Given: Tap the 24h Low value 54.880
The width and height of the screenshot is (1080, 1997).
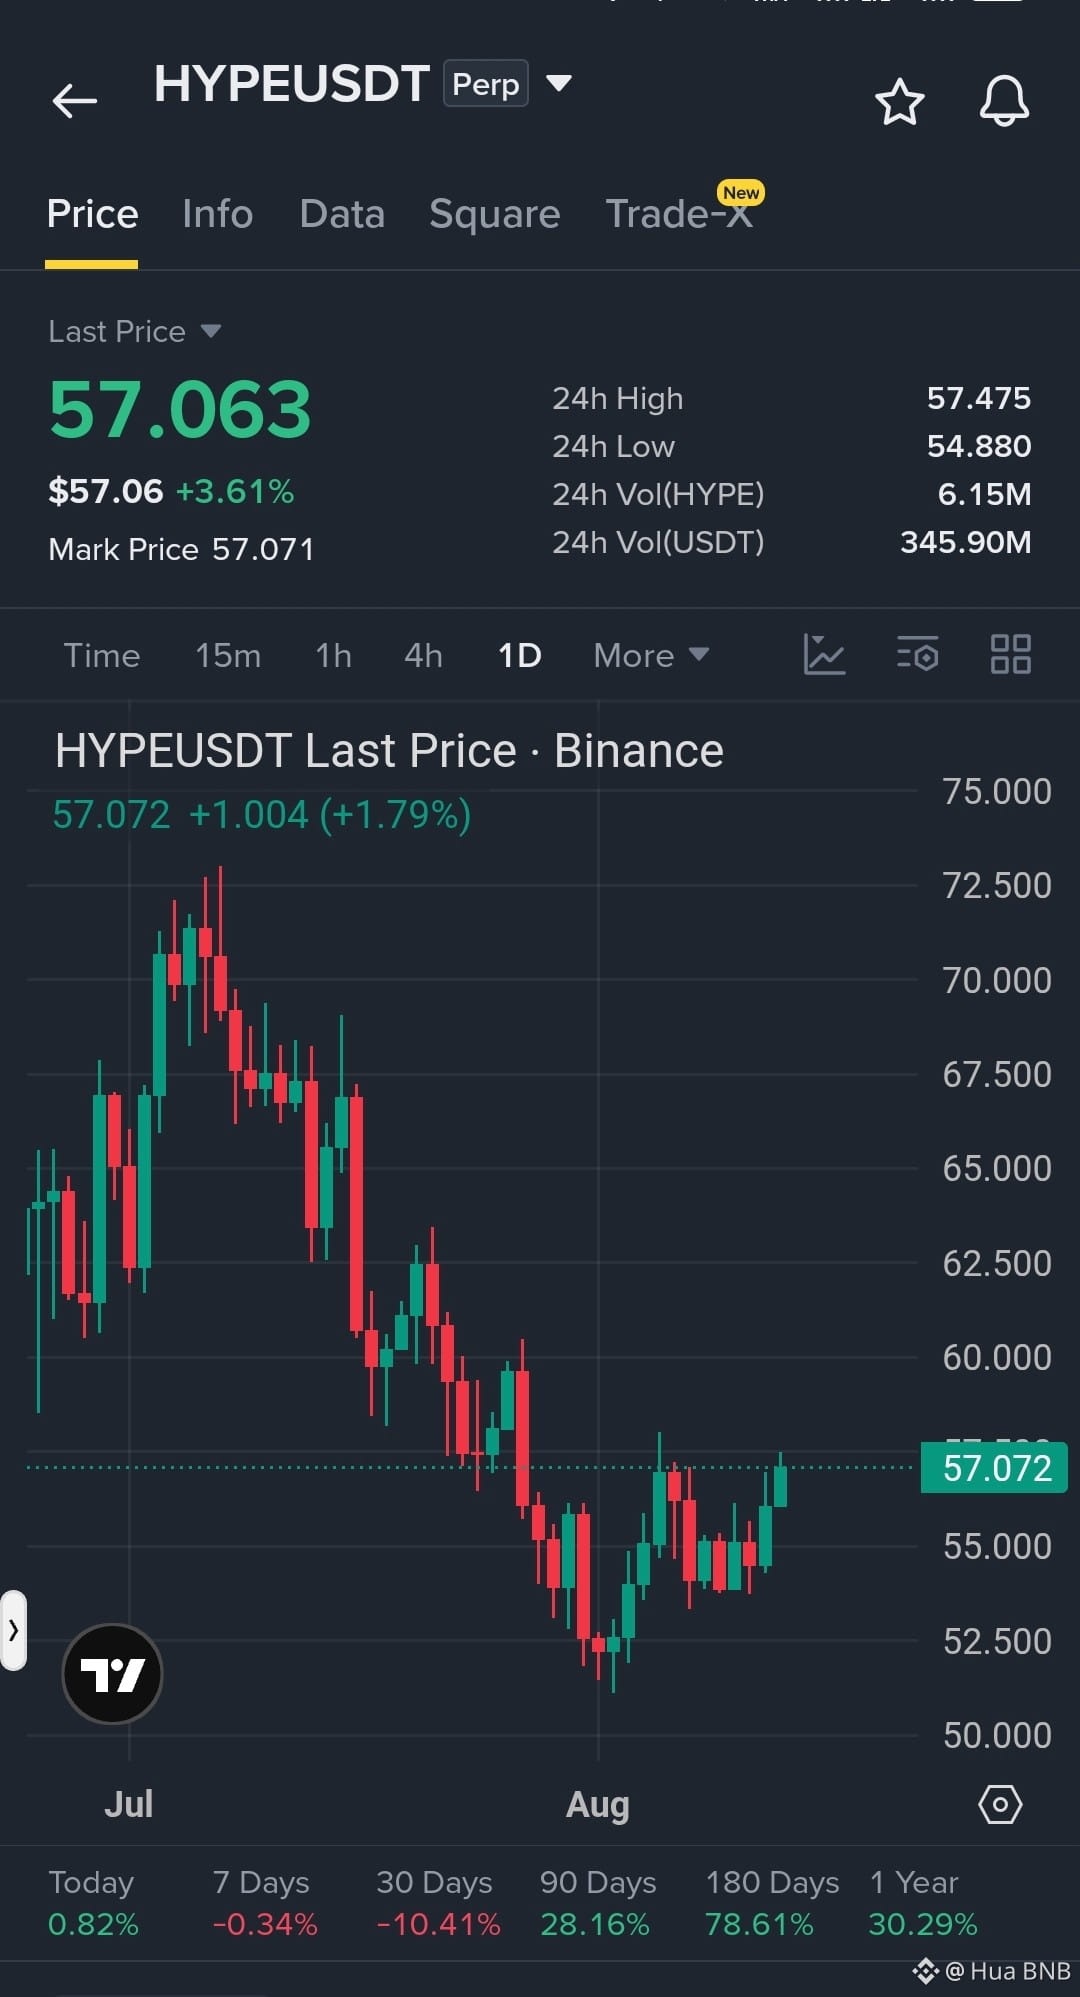Looking at the screenshot, I should click(x=978, y=446).
